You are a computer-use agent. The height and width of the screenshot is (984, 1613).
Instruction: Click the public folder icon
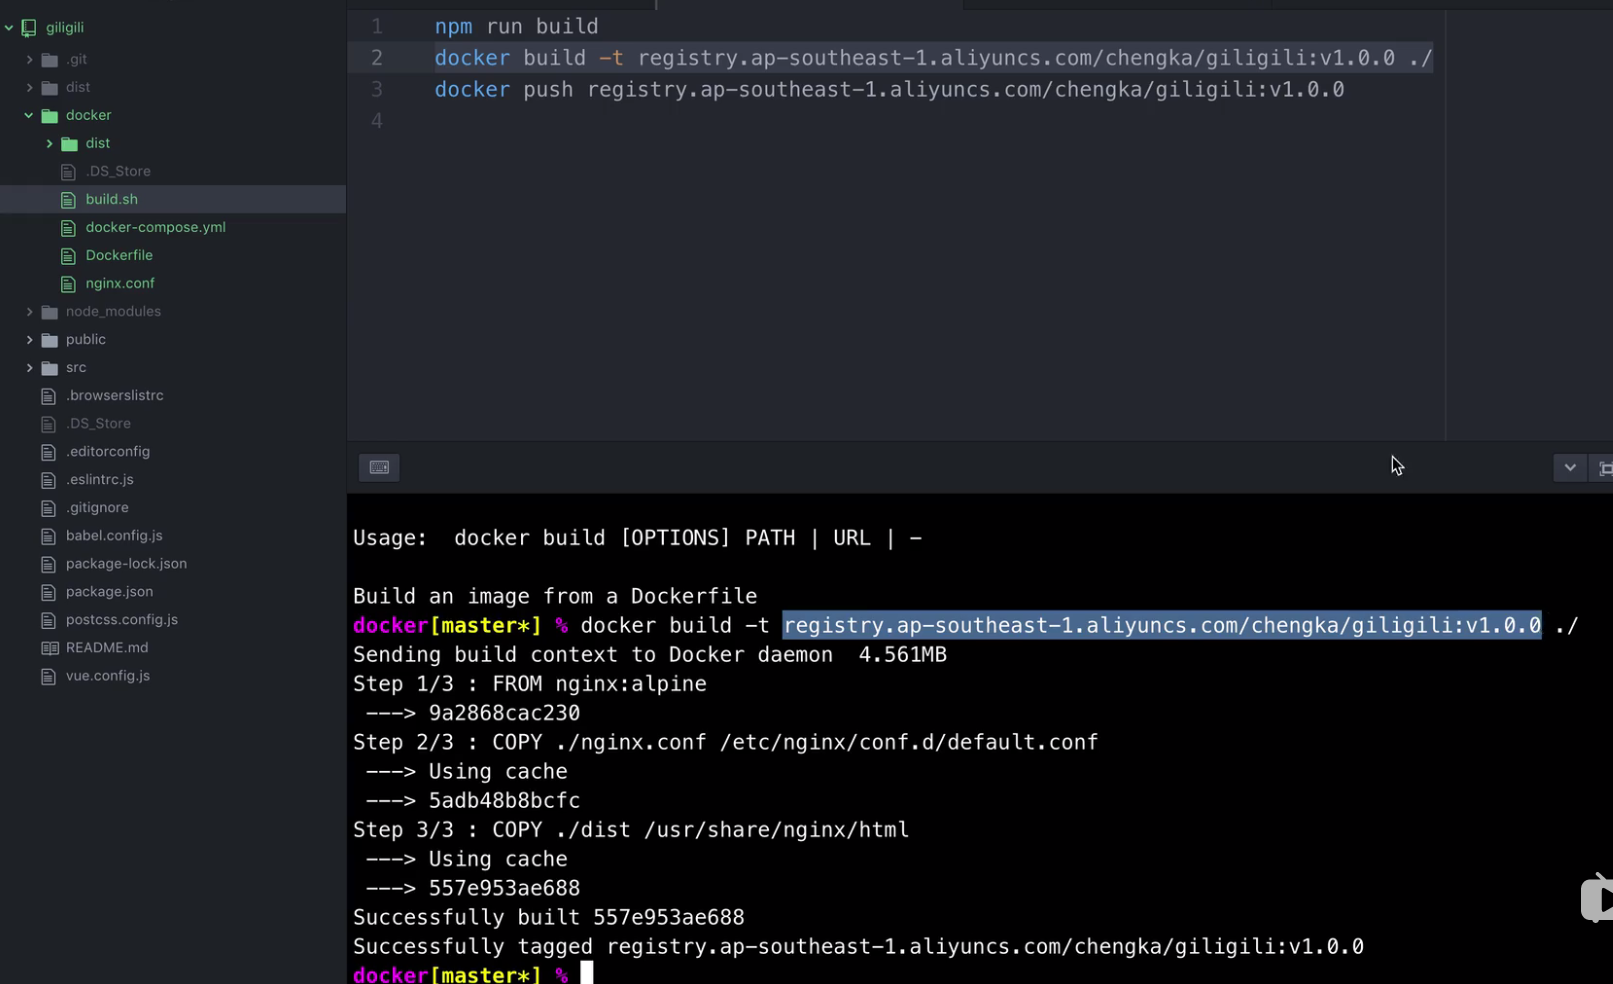click(49, 340)
